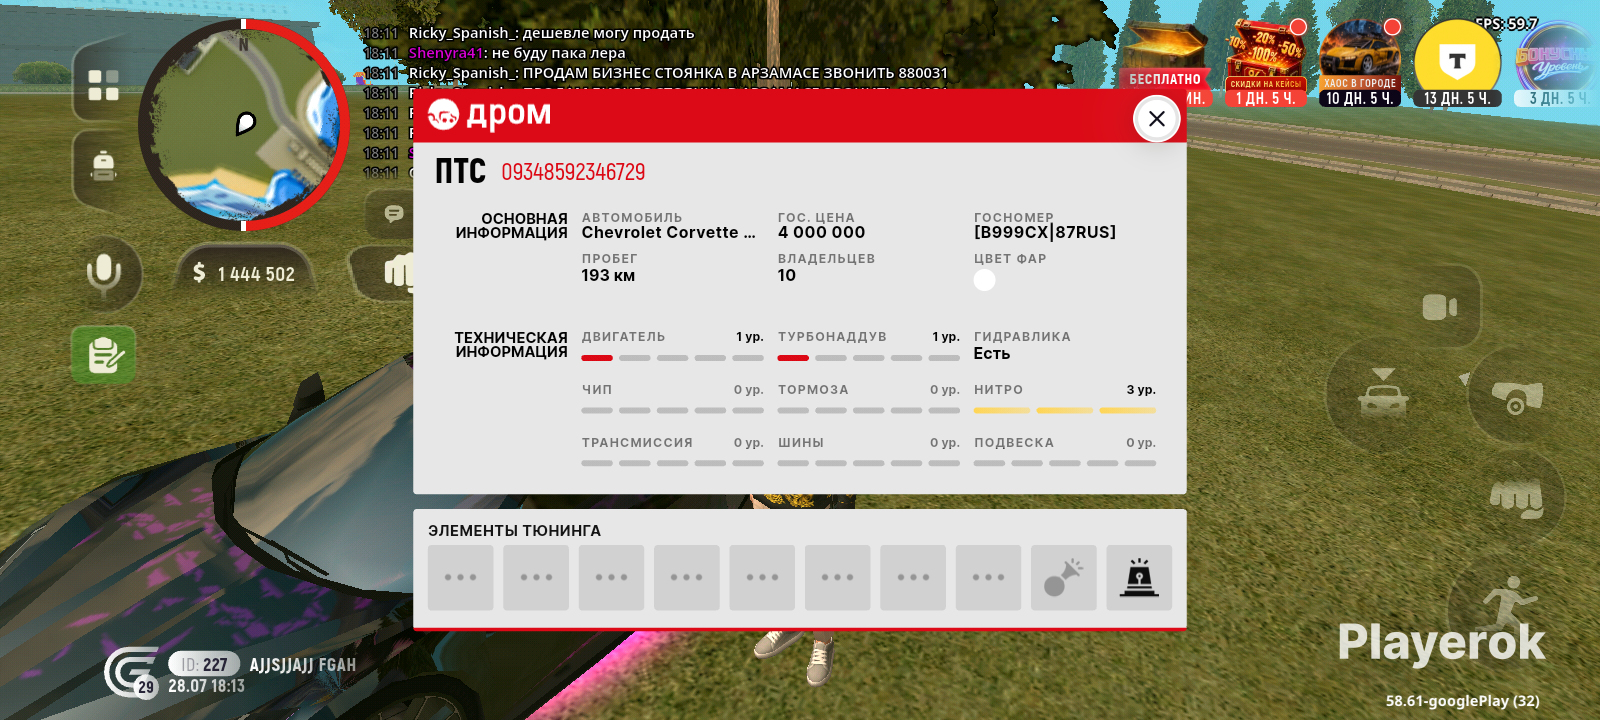Image resolution: width=1600 pixels, height=720 pixels.
Task: Select PTS number 09348592346729
Action: pyautogui.click(x=573, y=172)
